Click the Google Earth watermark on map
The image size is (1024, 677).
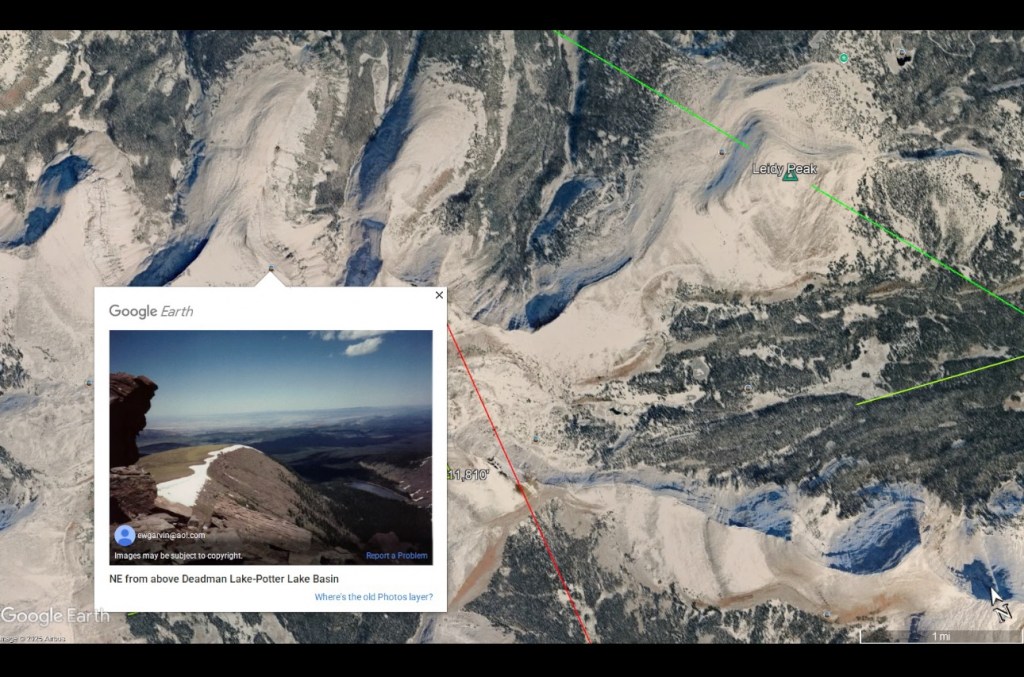(x=55, y=616)
